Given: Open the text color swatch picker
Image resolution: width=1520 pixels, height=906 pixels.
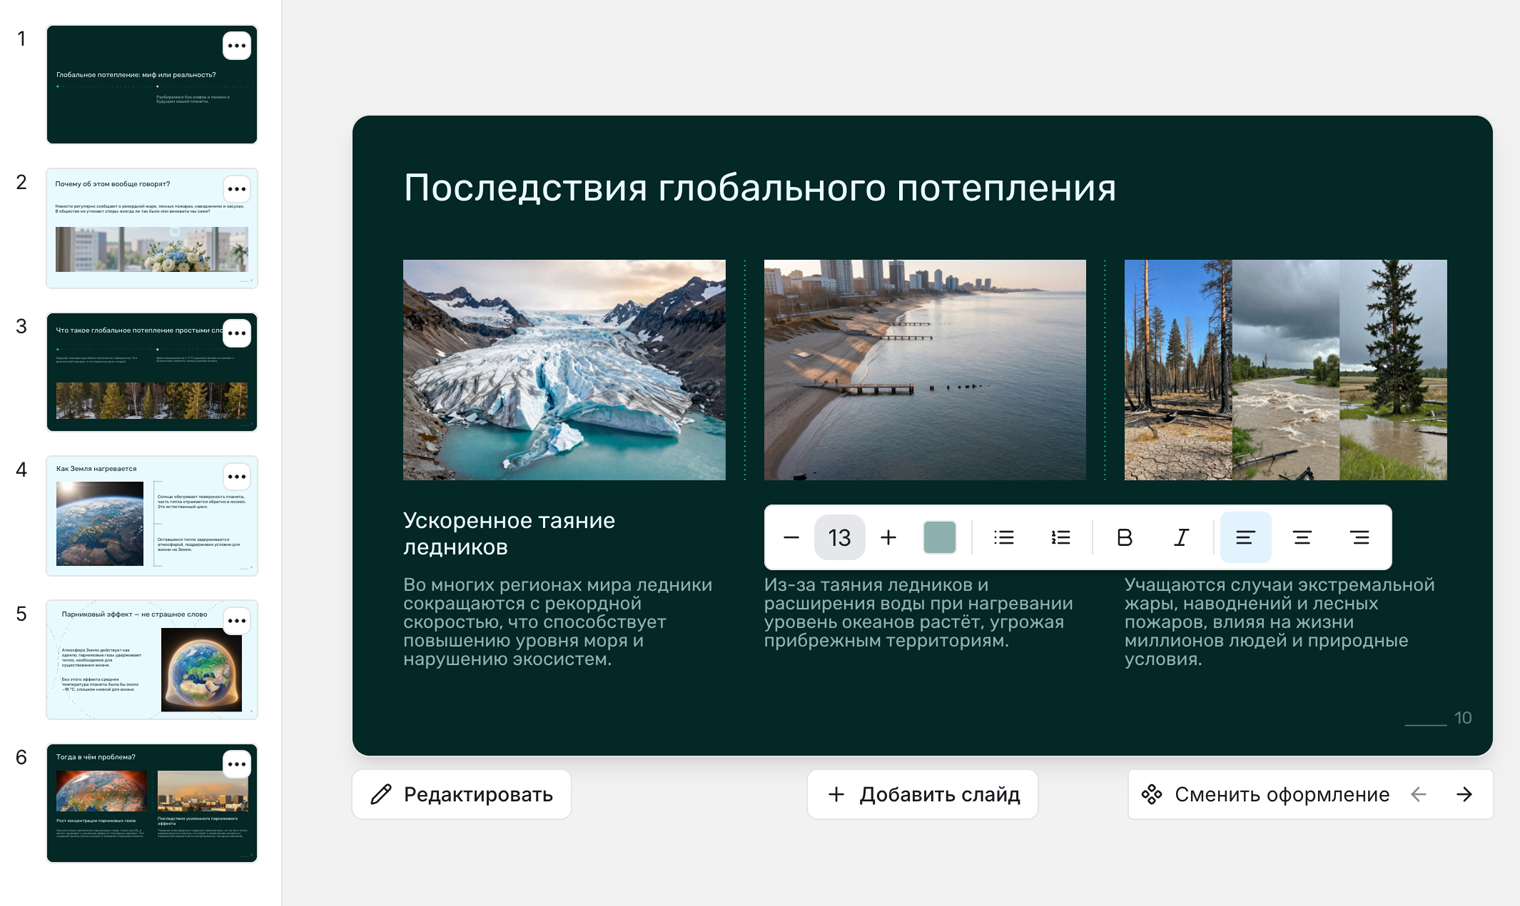Looking at the screenshot, I should pos(941,537).
